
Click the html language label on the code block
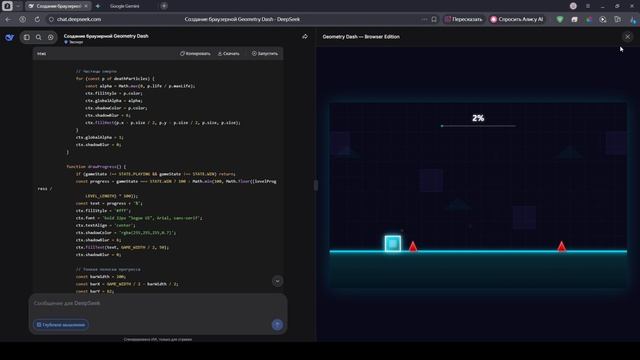(x=42, y=53)
